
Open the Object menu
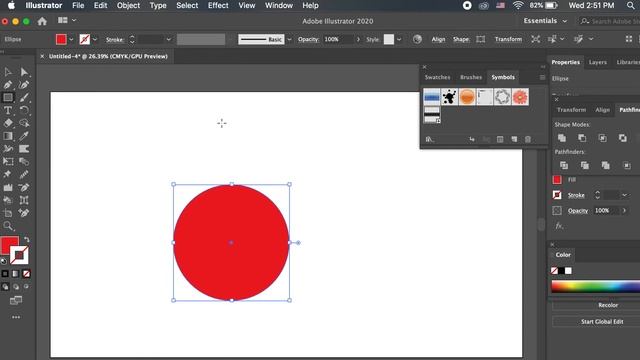pyautogui.click(x=128, y=5)
